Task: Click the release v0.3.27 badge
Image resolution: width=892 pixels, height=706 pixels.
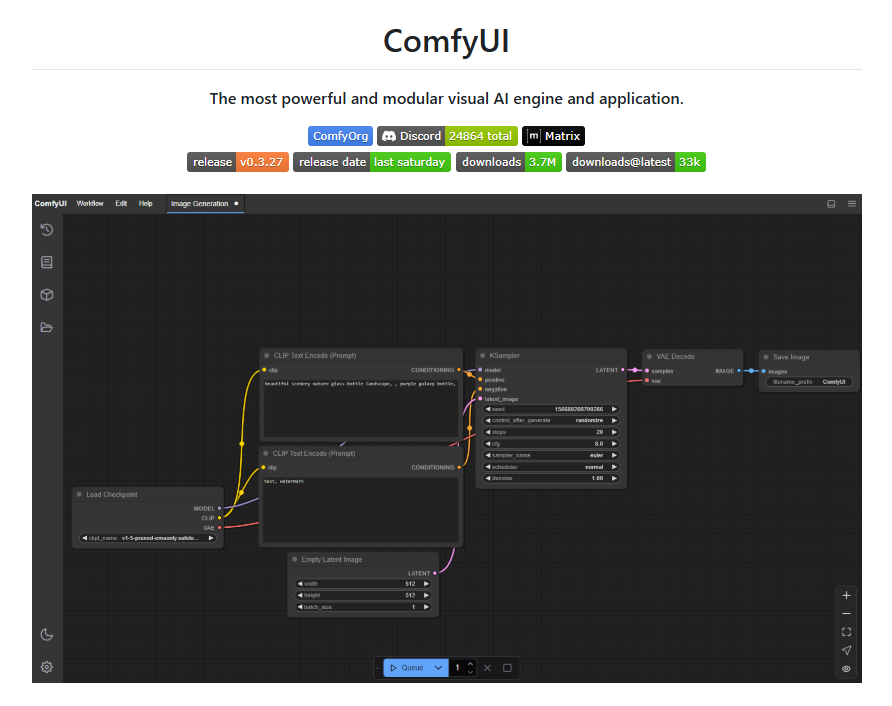Action: pos(238,162)
